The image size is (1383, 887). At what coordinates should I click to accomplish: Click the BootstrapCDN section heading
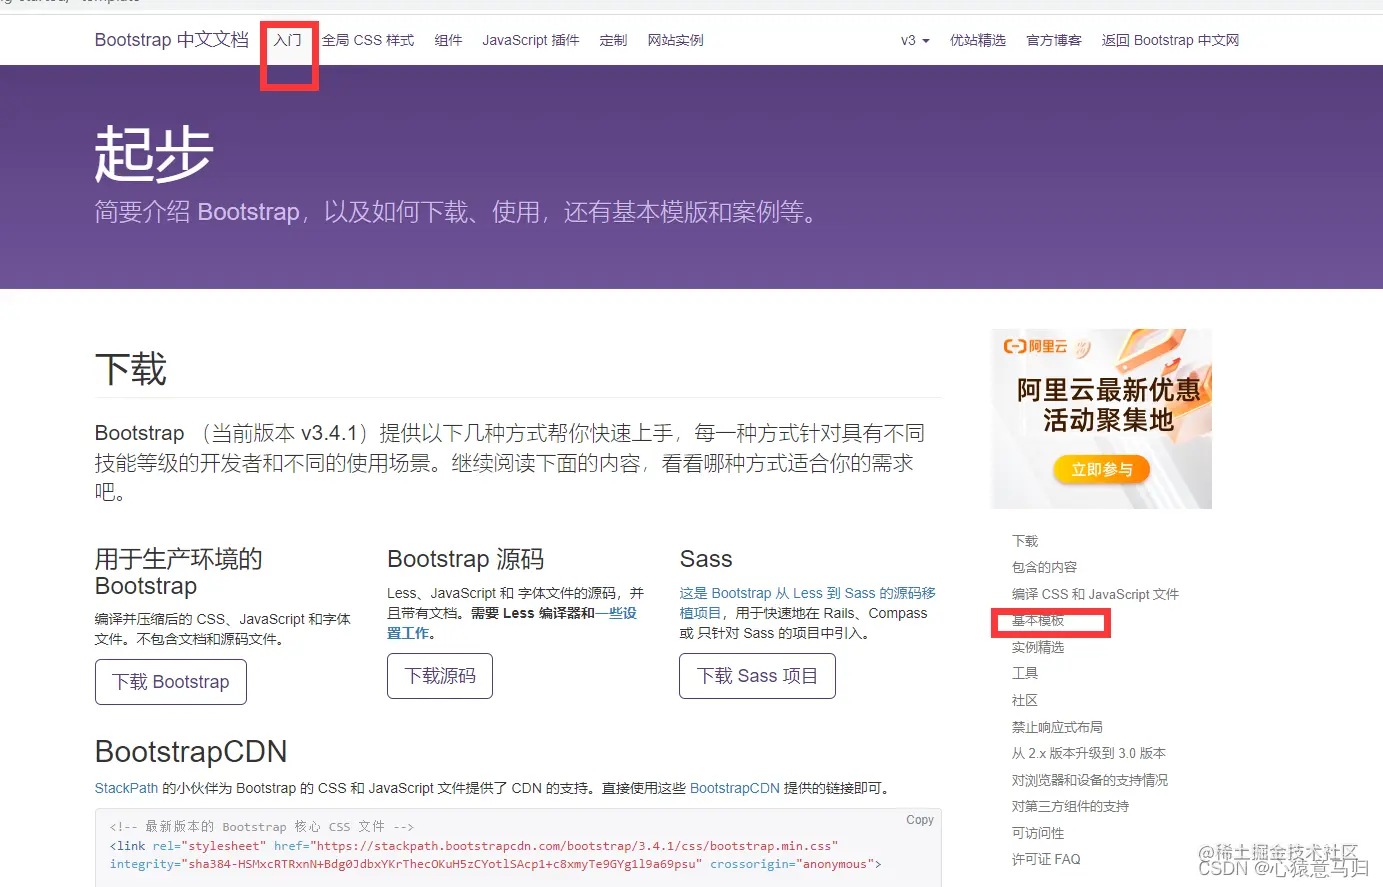coord(191,752)
